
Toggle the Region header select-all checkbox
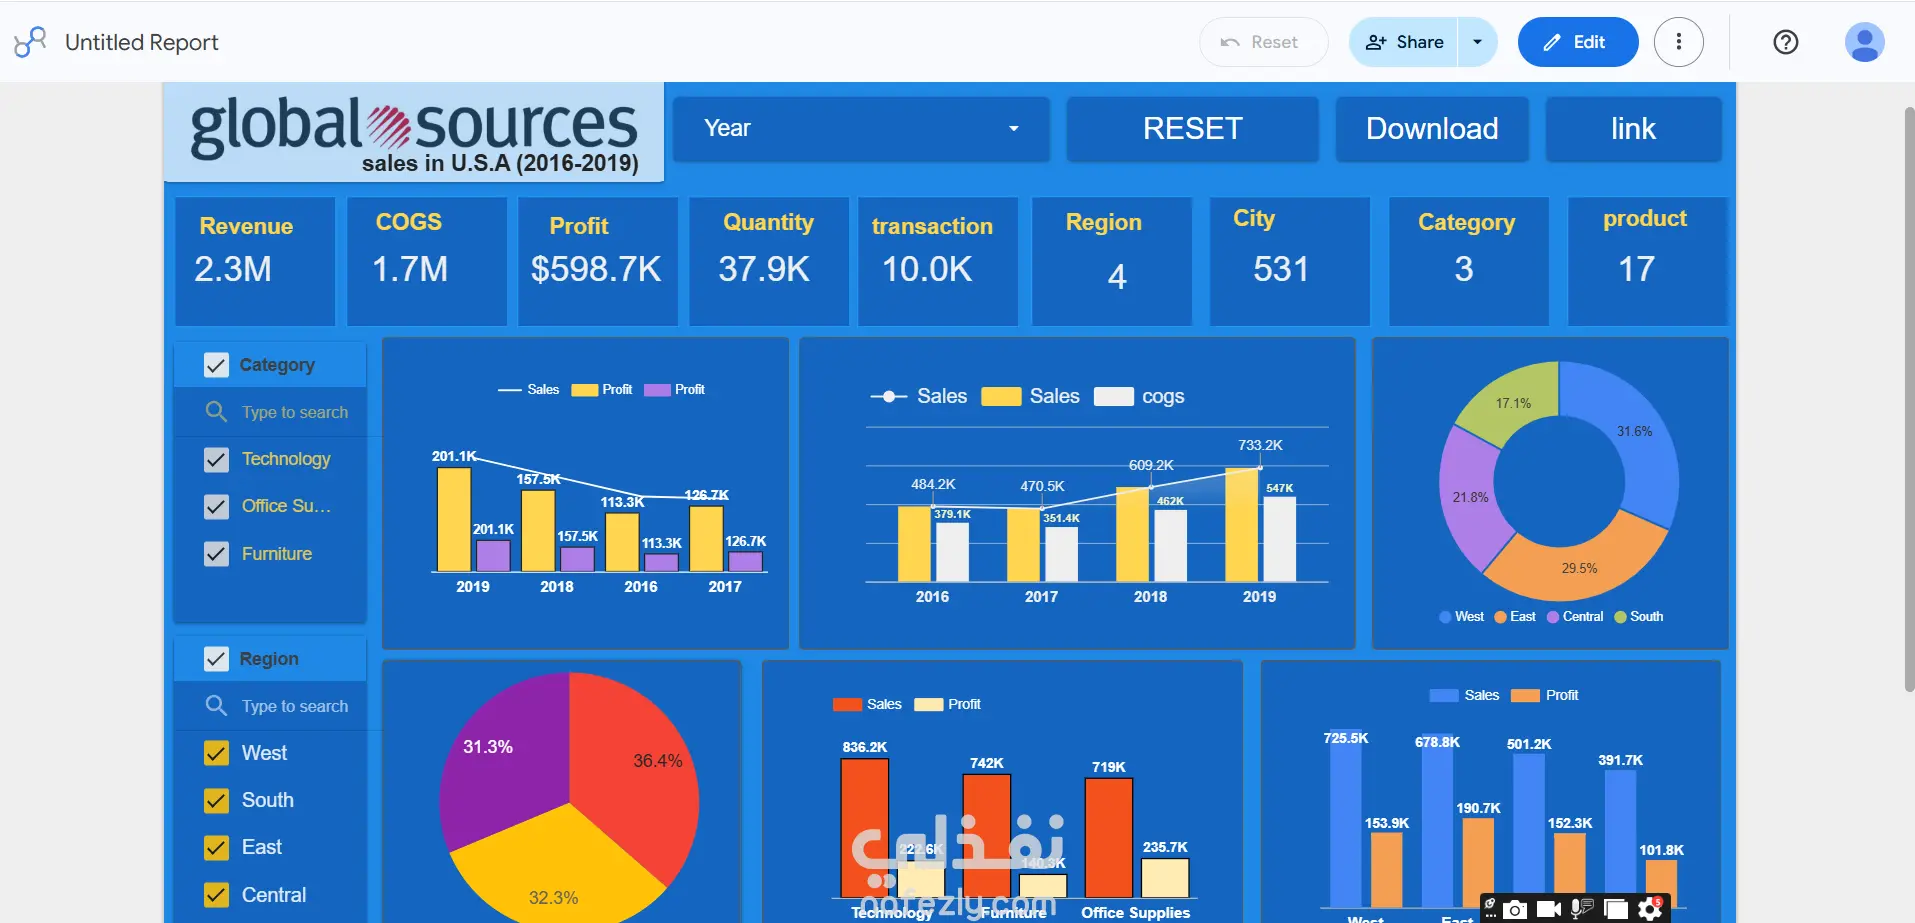[216, 659]
